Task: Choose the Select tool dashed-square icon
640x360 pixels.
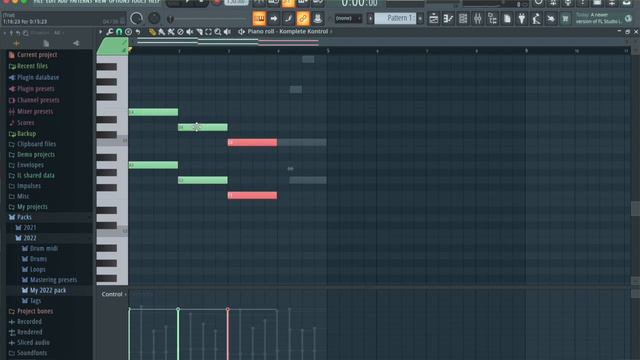Action: click(209, 32)
